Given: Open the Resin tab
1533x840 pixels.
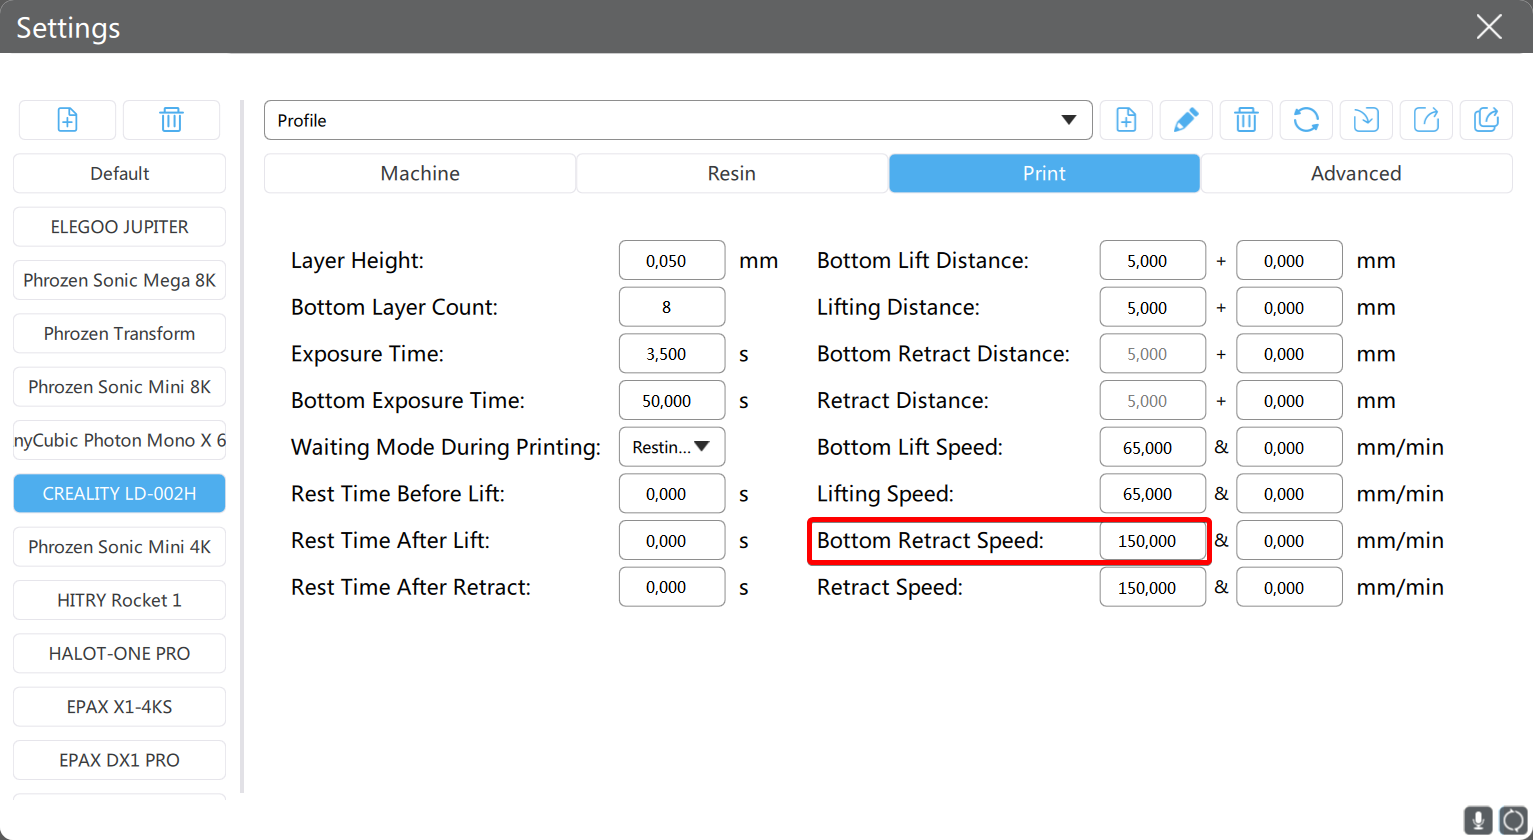Looking at the screenshot, I should click(x=732, y=173).
